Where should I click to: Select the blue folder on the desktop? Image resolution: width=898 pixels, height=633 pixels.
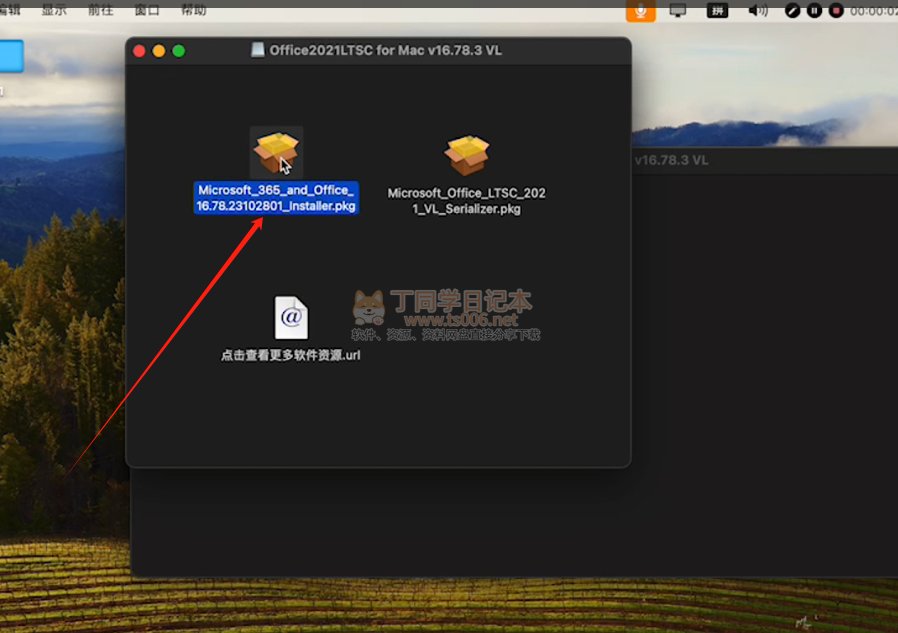tap(11, 56)
